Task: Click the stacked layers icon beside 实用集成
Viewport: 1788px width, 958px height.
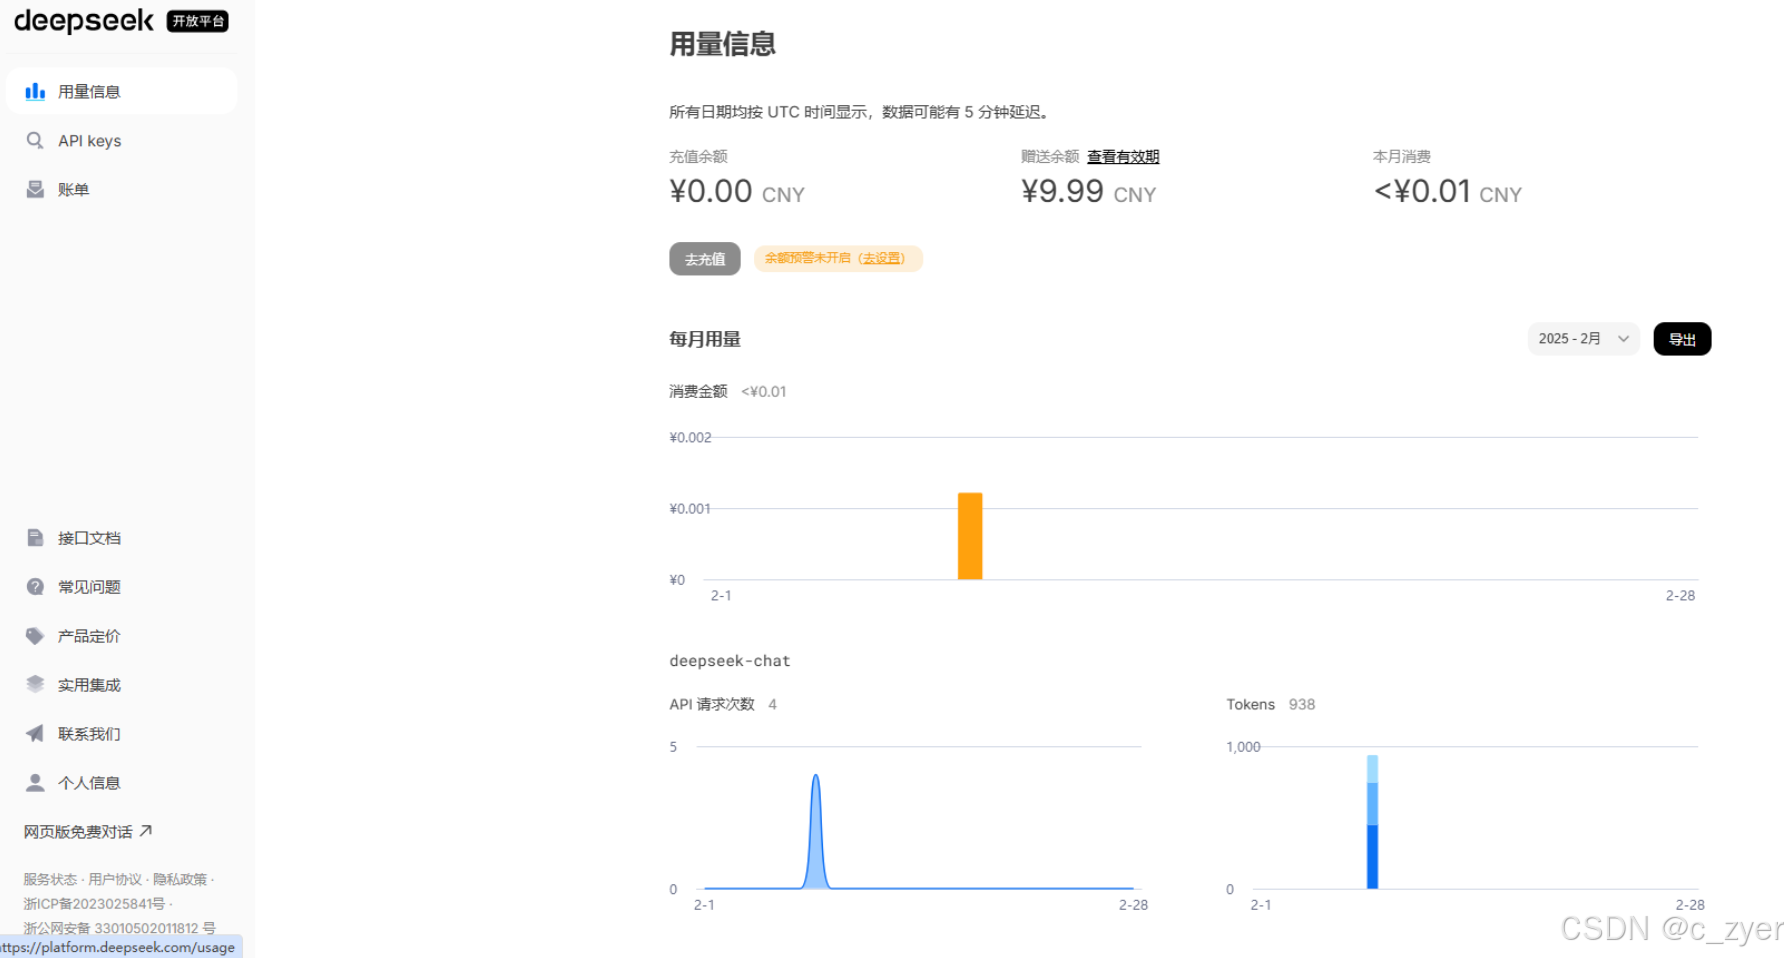Action: 35,684
